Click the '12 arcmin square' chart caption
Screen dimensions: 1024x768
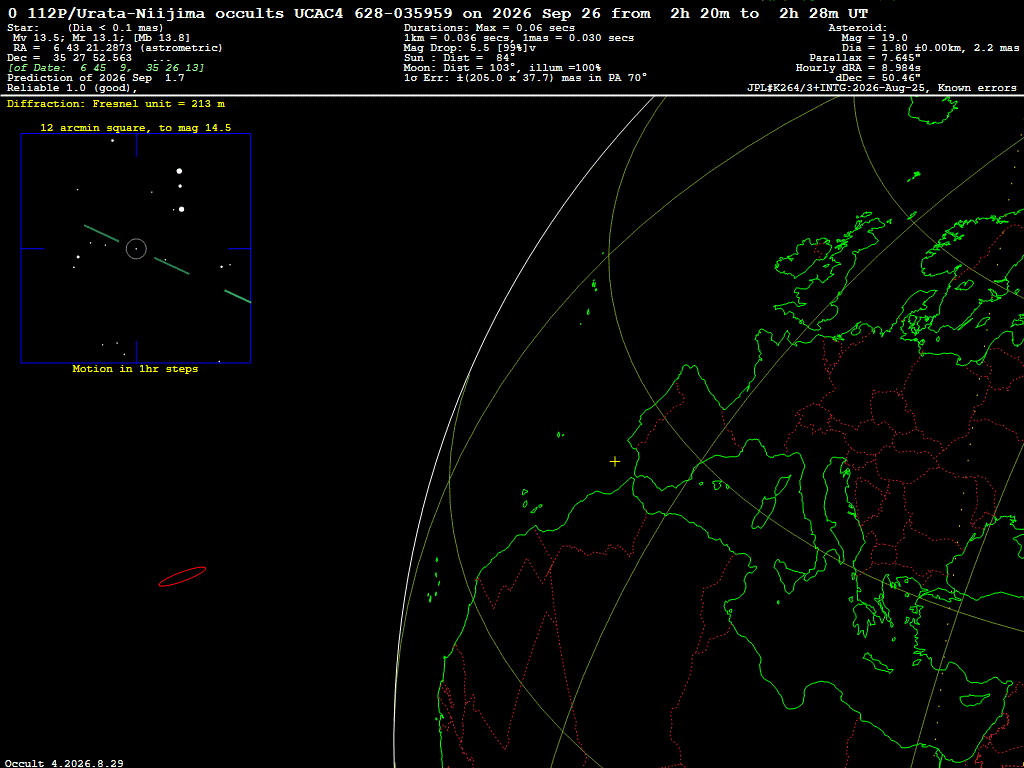point(136,128)
